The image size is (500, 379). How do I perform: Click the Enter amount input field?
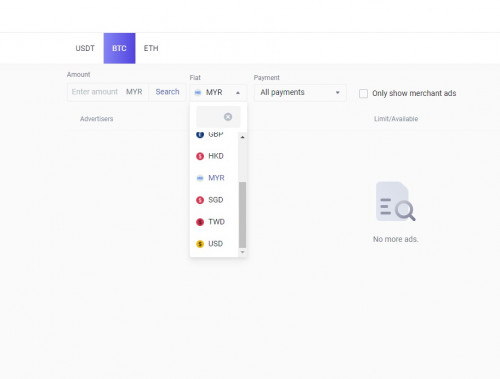(95, 92)
